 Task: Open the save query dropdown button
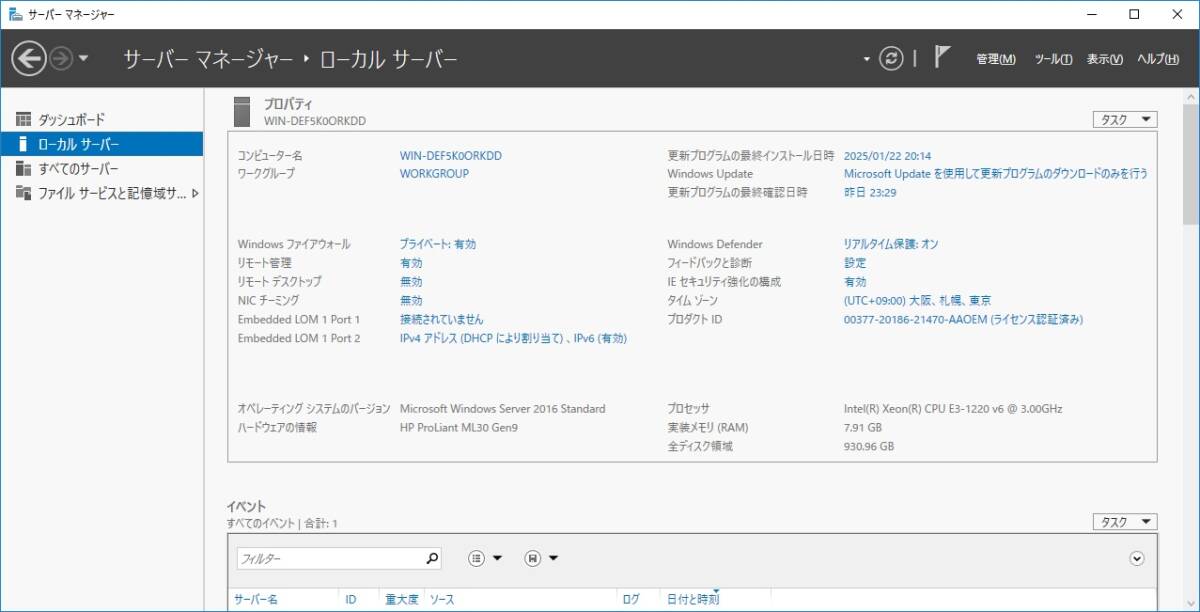[541, 558]
